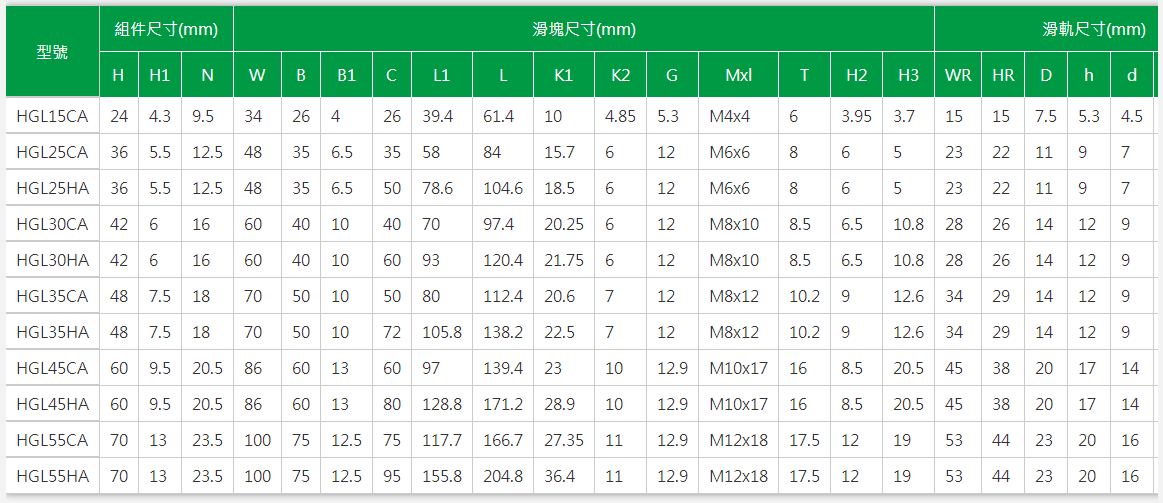This screenshot has width=1163, height=503.
Task: Click the HGL55HA model cell
Action: point(52,476)
